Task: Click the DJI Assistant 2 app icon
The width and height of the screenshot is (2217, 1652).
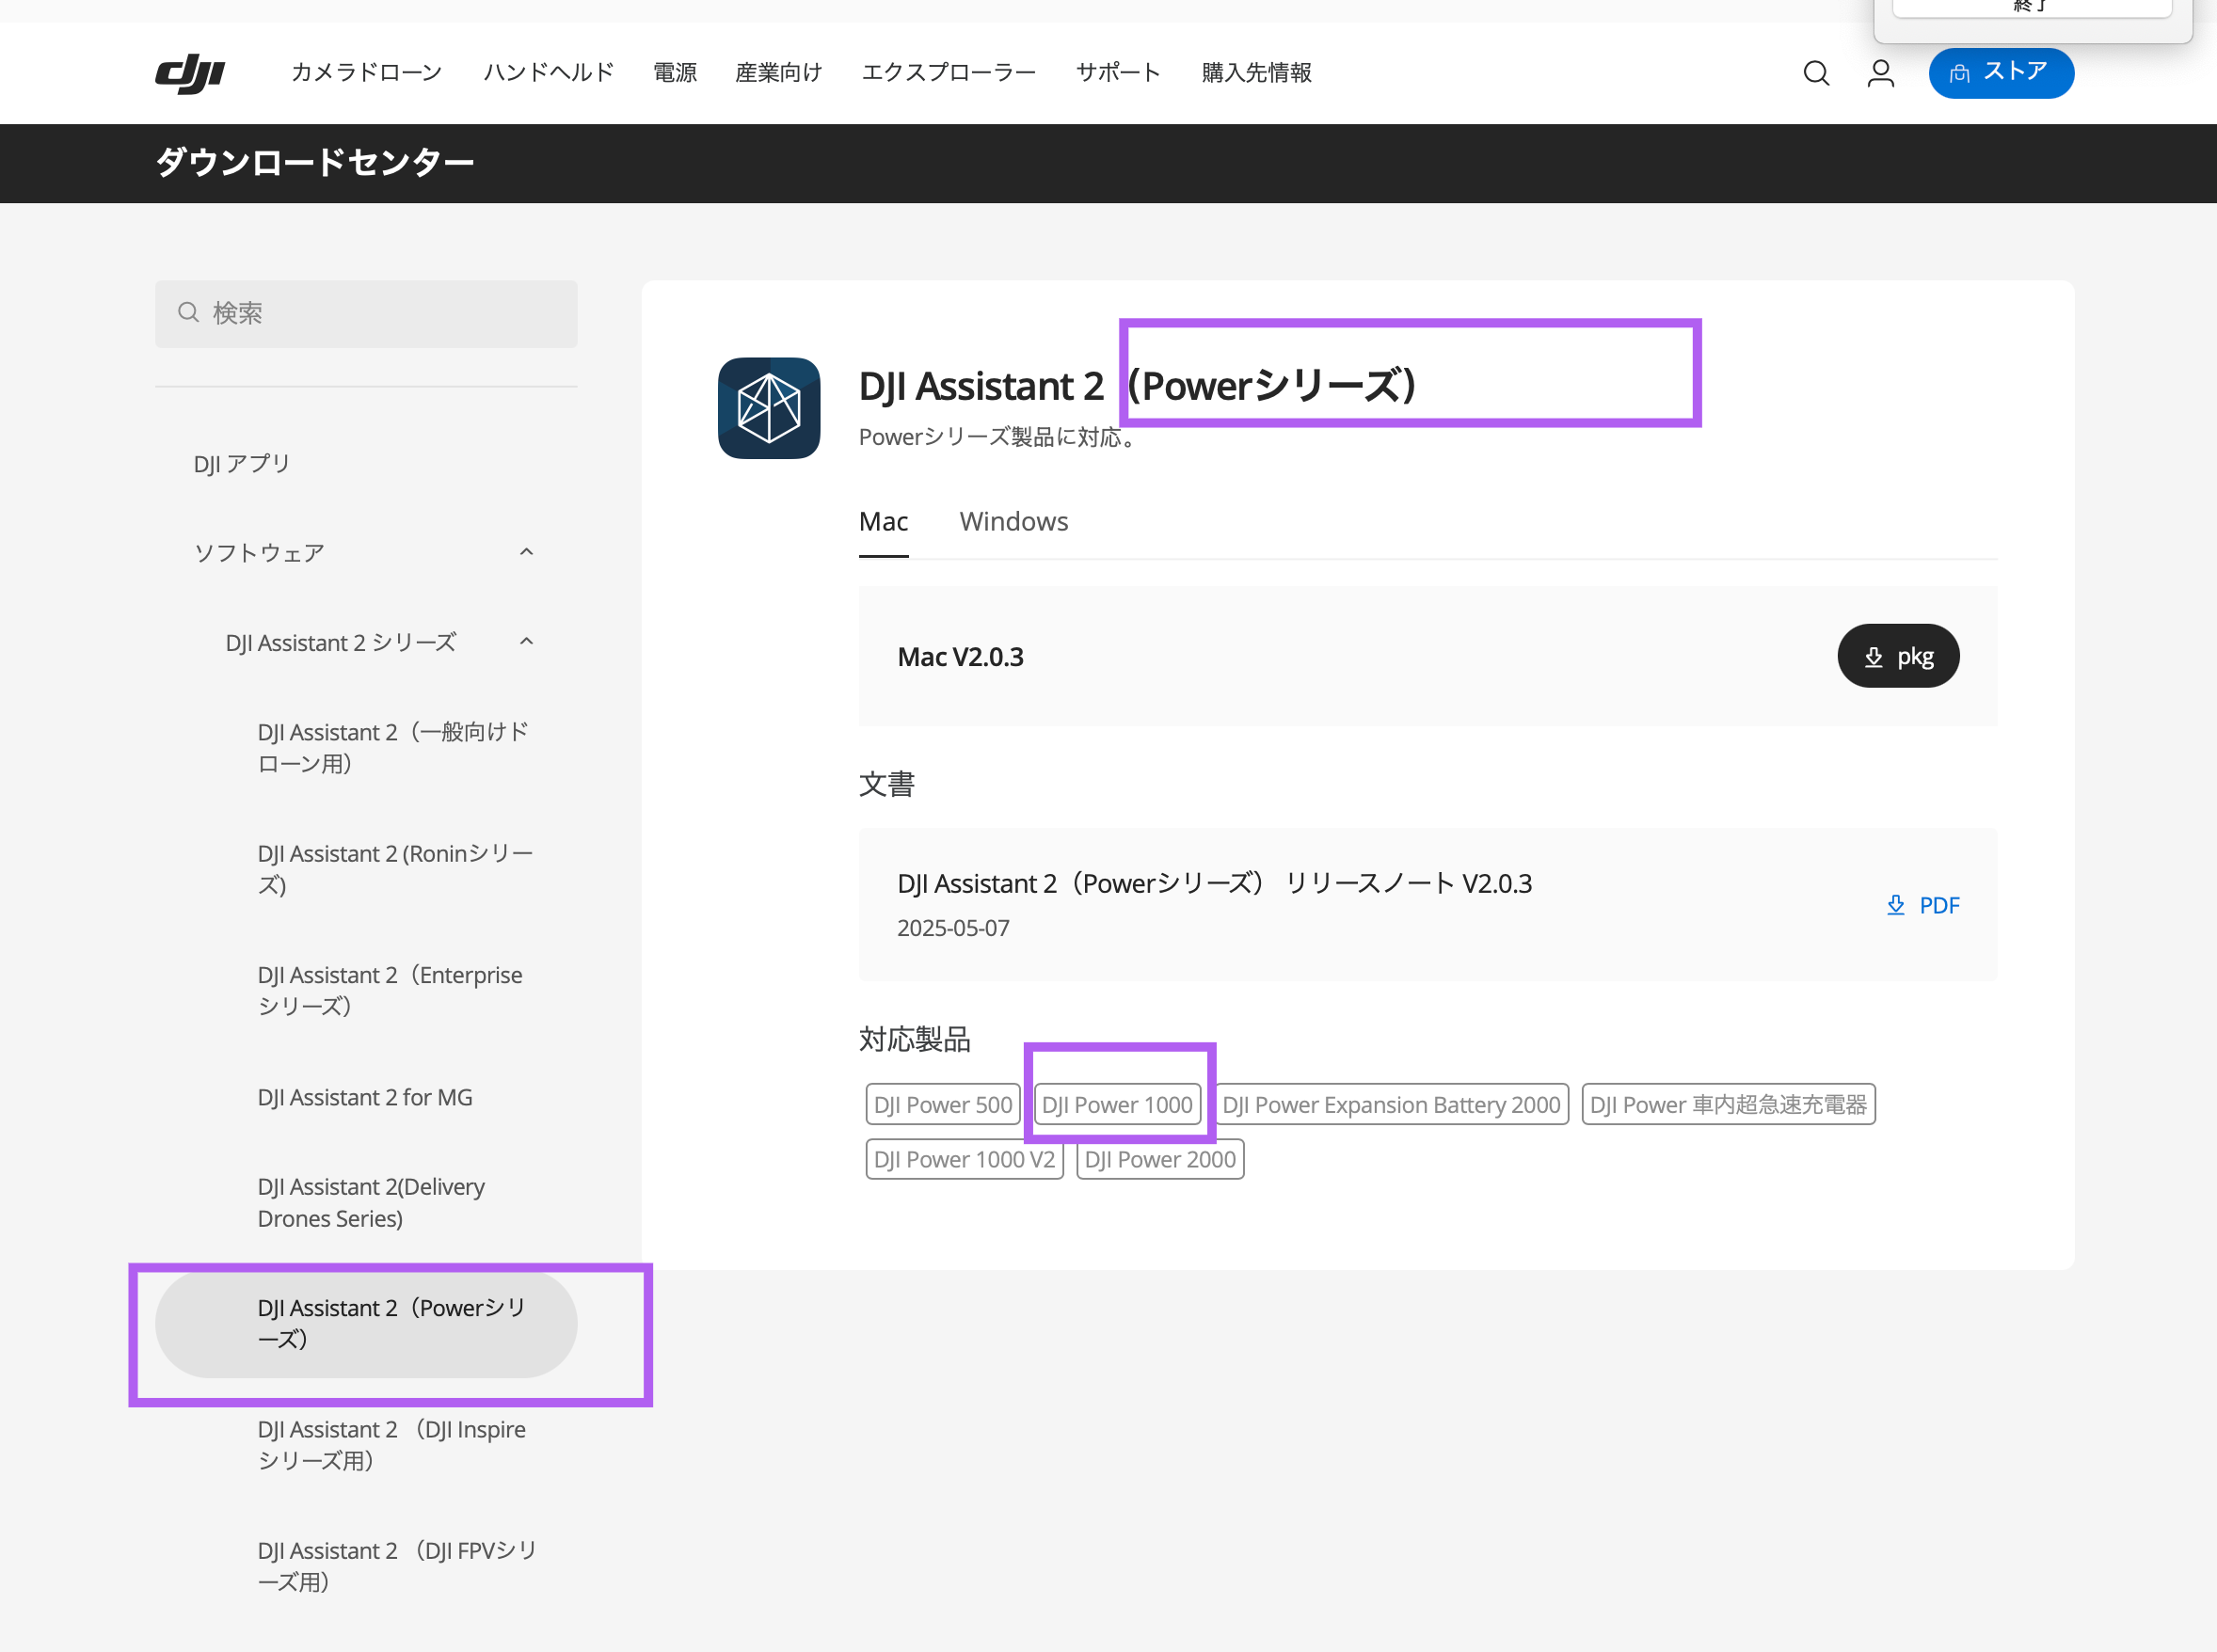Action: pos(769,408)
